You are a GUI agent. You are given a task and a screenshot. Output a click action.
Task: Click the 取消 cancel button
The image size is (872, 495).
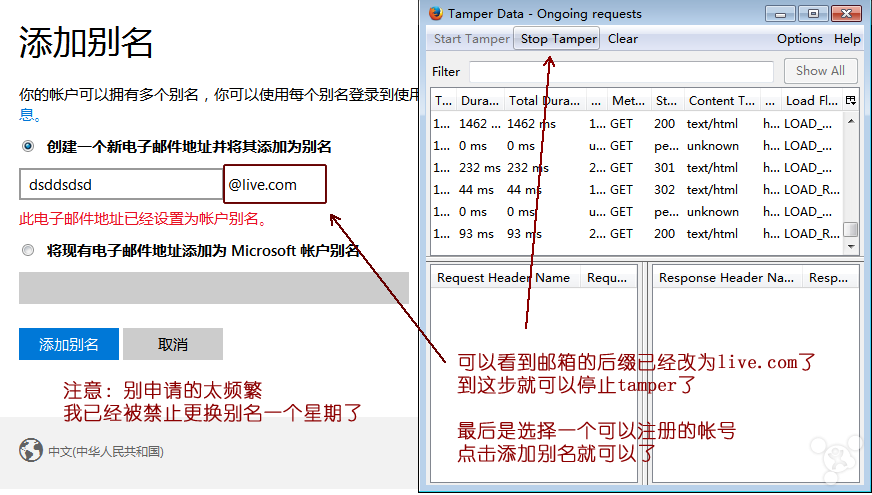pyautogui.click(x=173, y=344)
